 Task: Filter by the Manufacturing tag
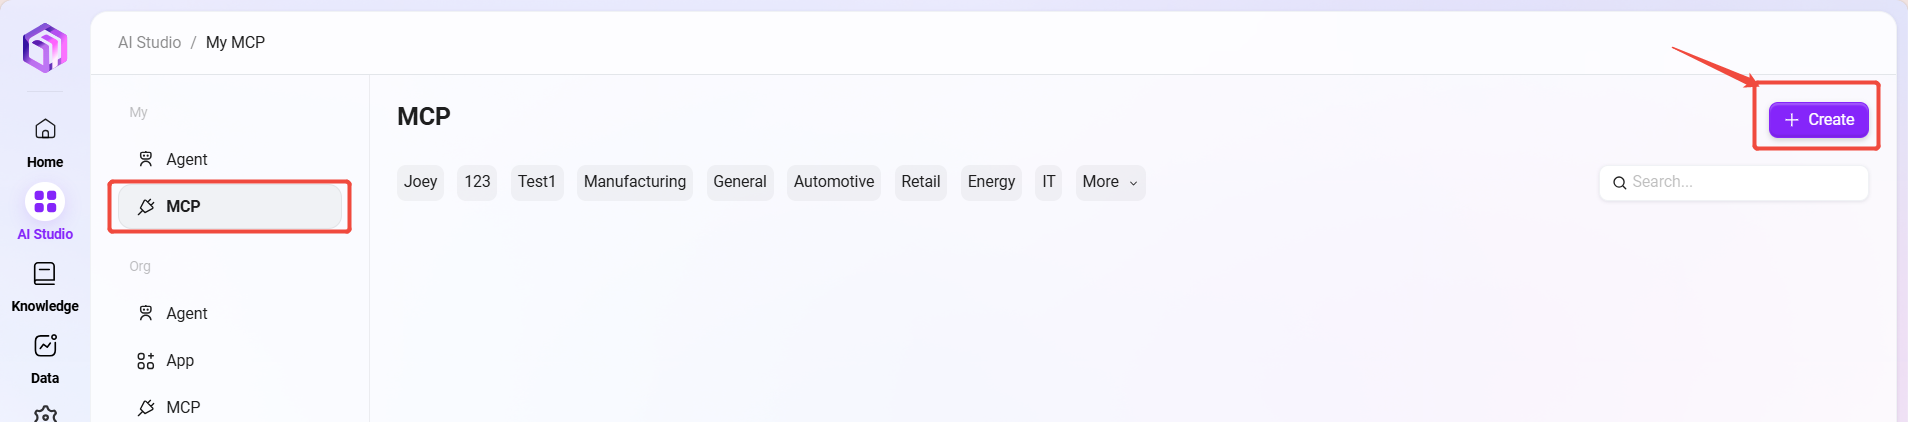(x=635, y=182)
